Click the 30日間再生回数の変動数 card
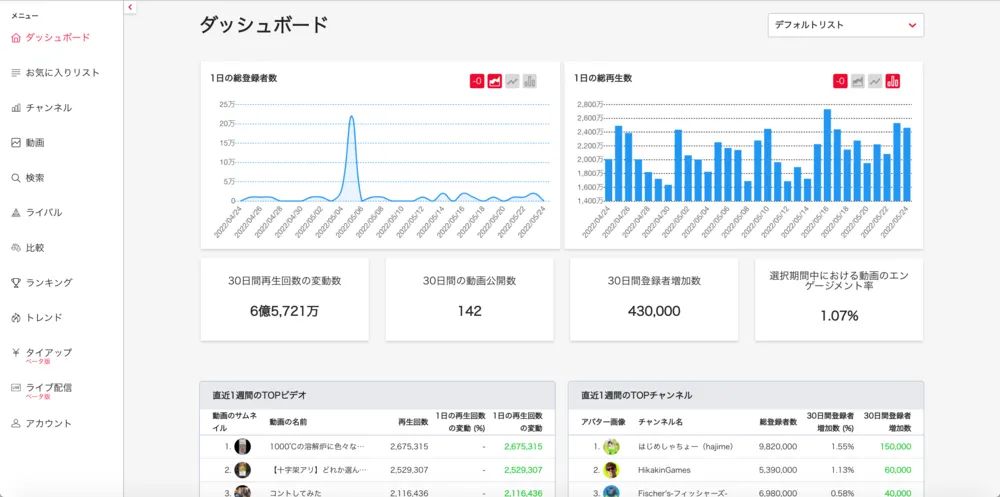1000x497 pixels. pos(284,299)
